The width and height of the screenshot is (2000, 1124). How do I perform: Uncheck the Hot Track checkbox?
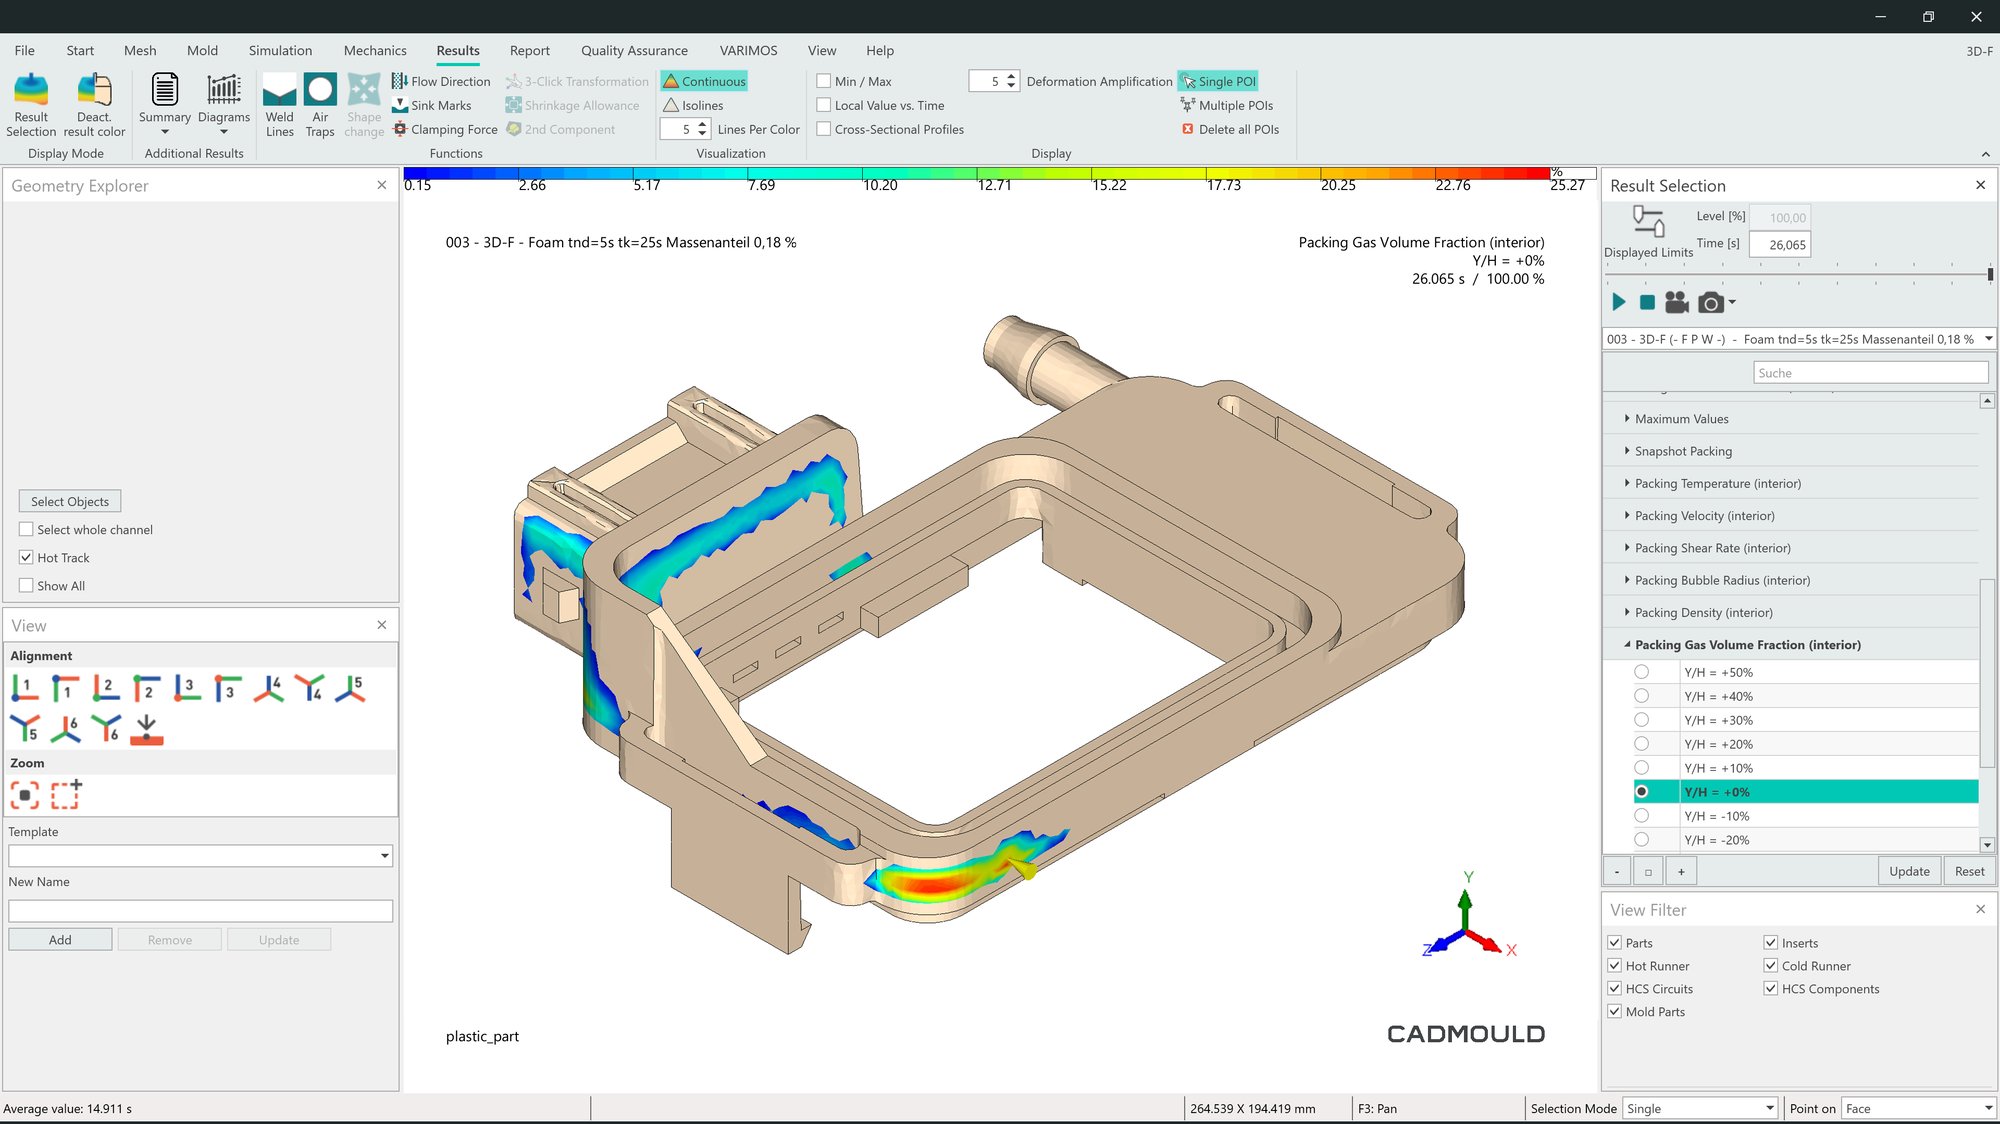(x=27, y=558)
